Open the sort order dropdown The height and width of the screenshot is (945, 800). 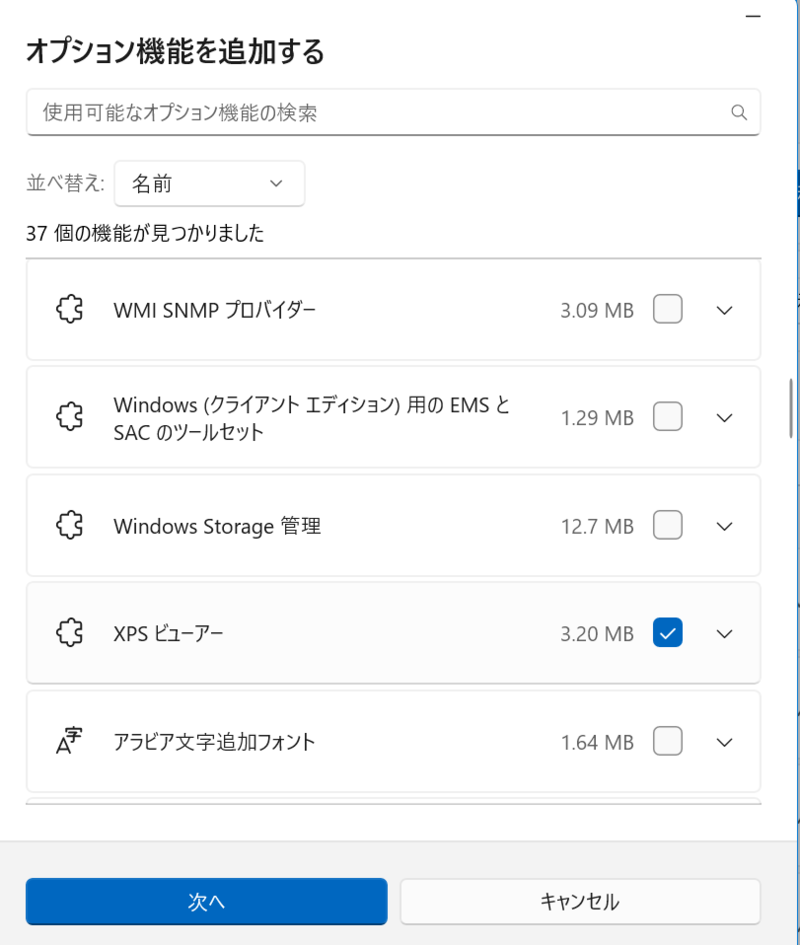point(209,184)
